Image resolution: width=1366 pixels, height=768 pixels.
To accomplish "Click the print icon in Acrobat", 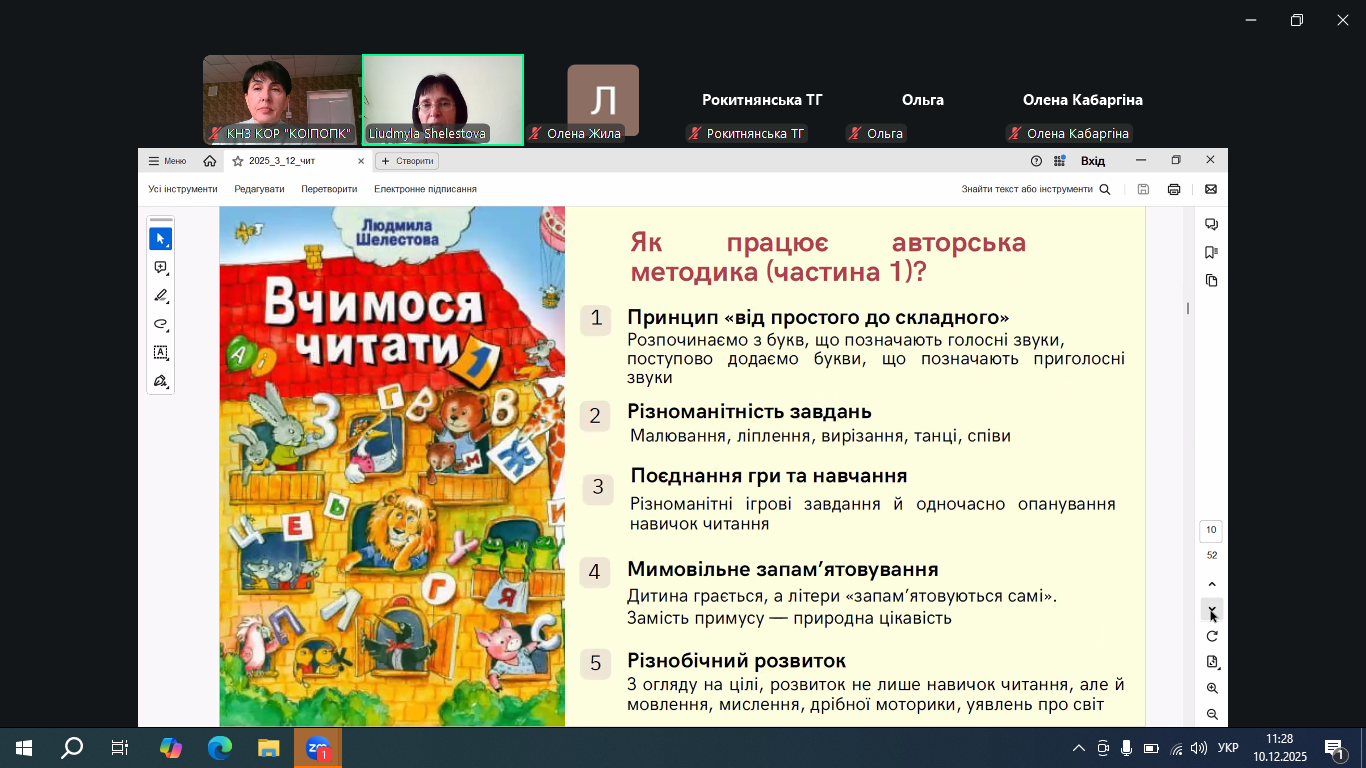I will coord(1174,189).
